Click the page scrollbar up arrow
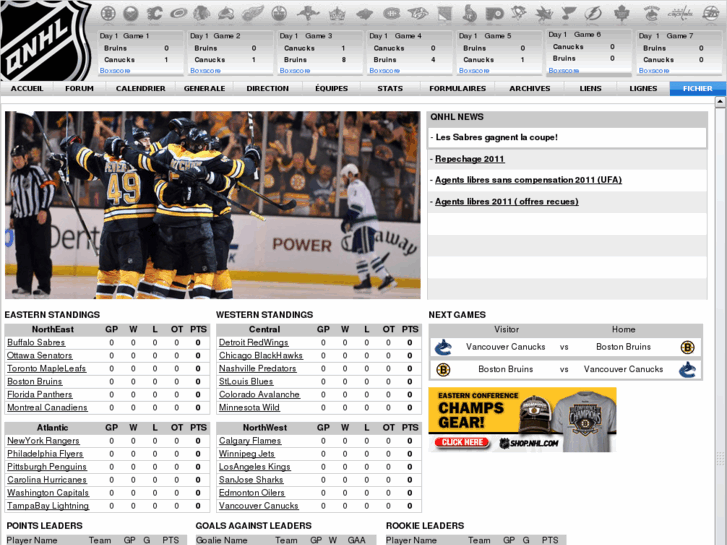The height and width of the screenshot is (545, 727). click(x=720, y=101)
